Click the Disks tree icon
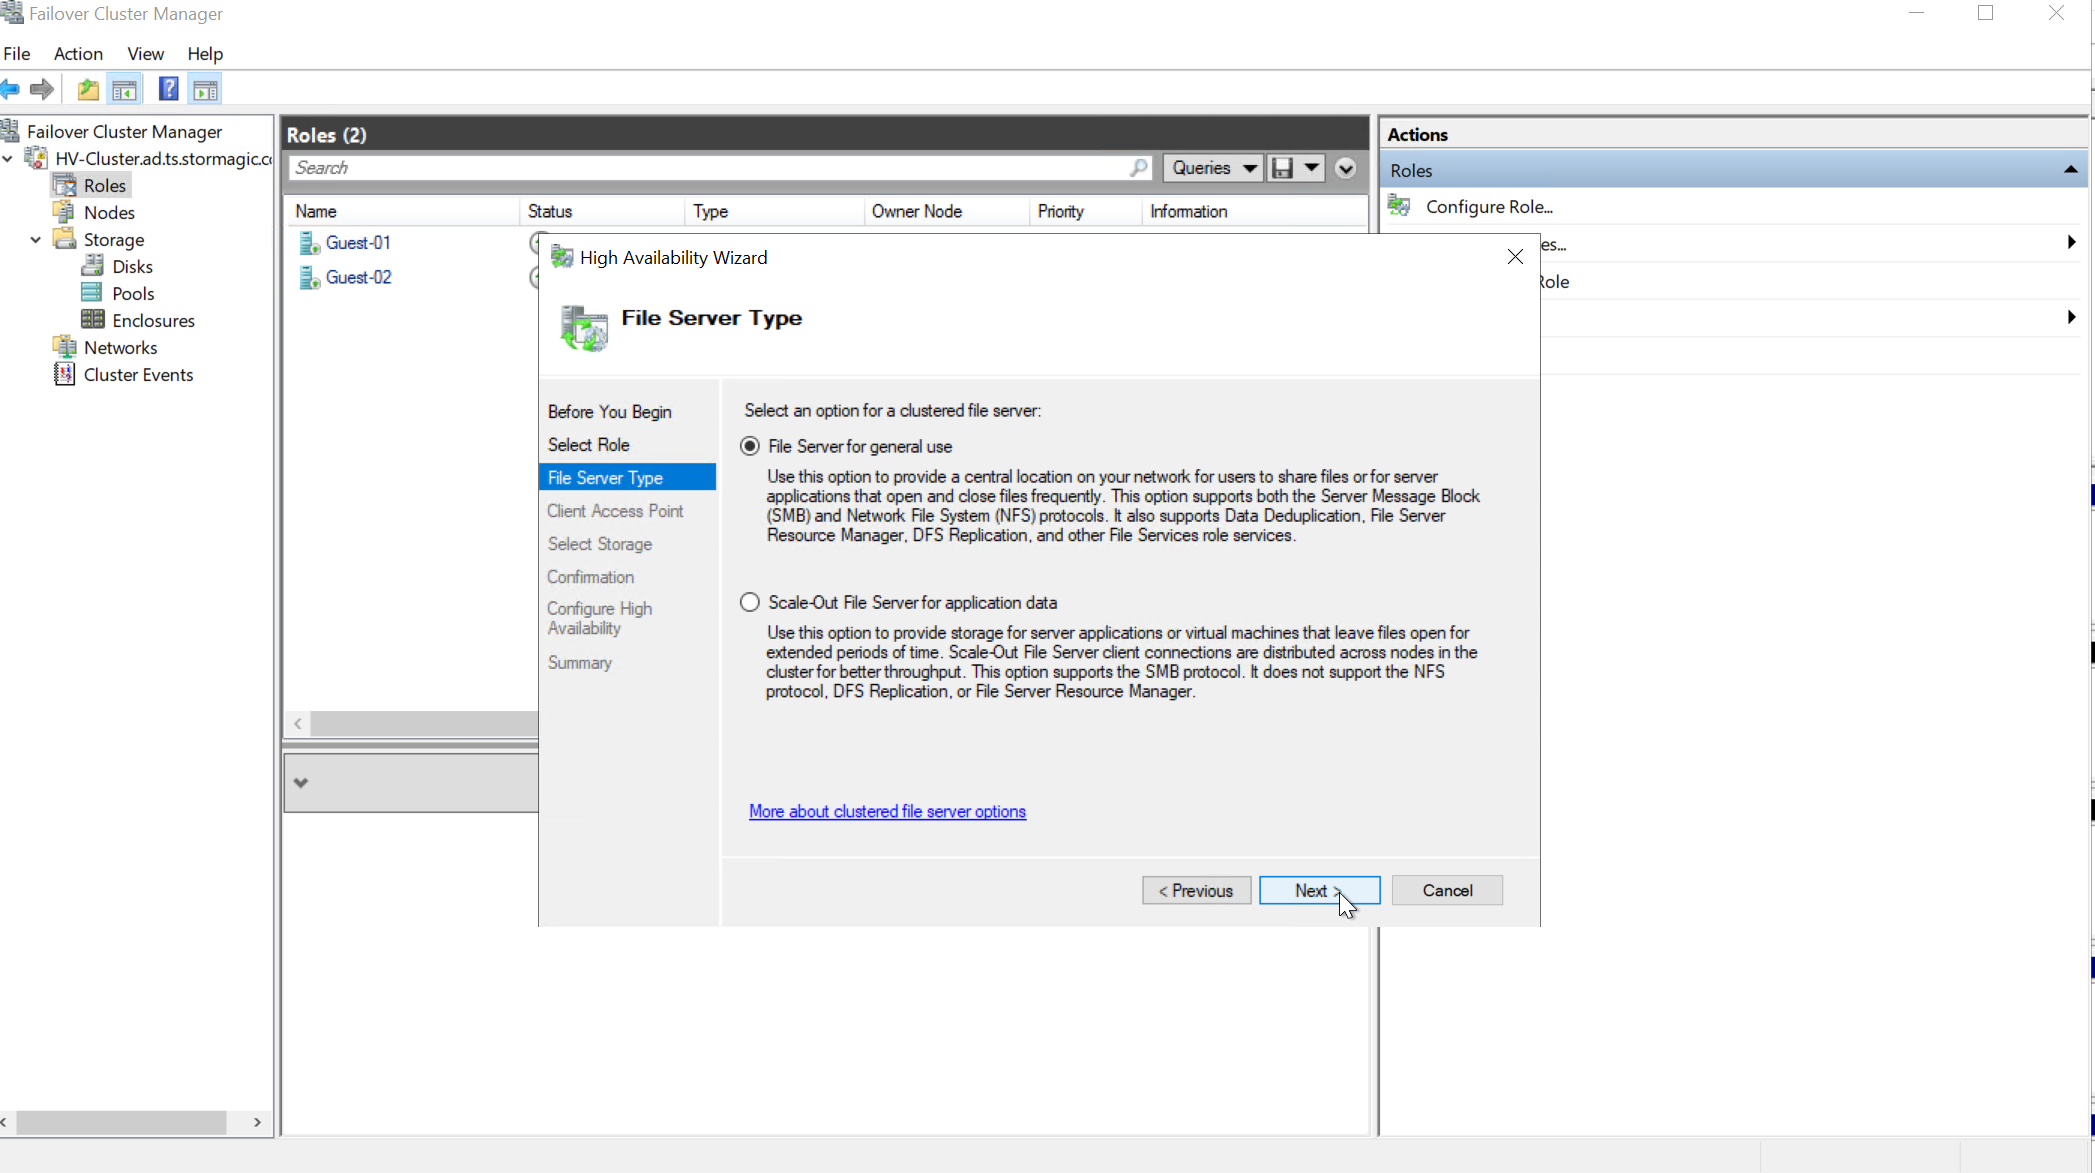The image size is (2095, 1173). tap(93, 266)
